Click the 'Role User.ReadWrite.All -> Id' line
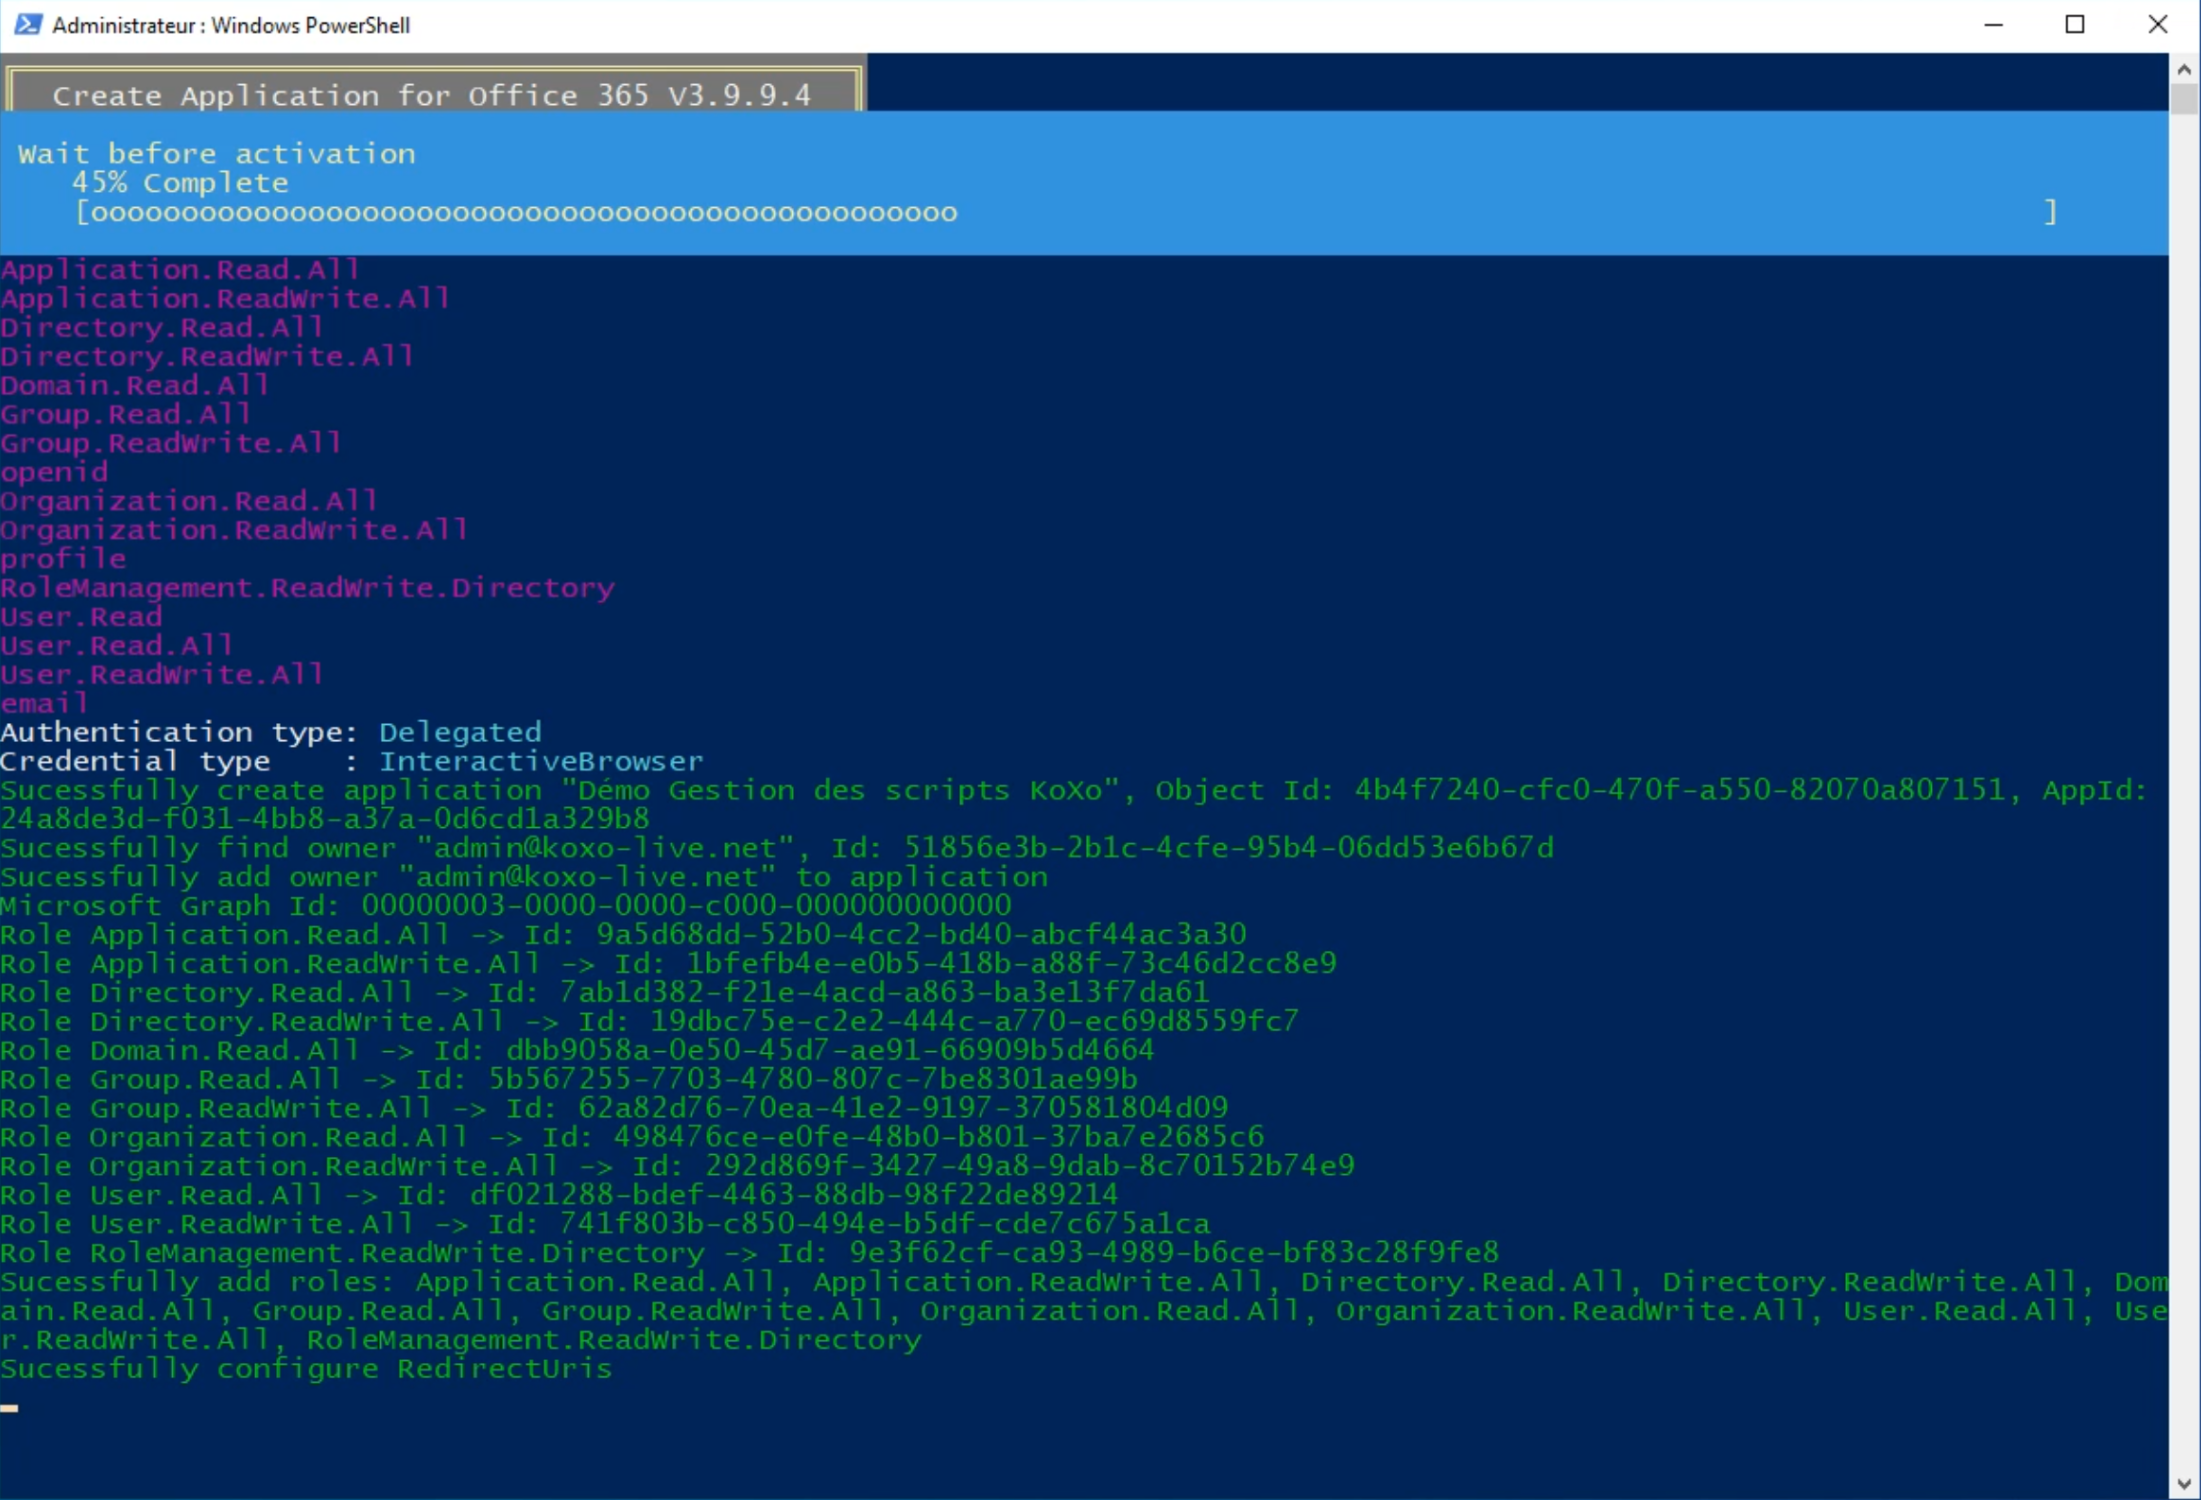 (605, 1225)
